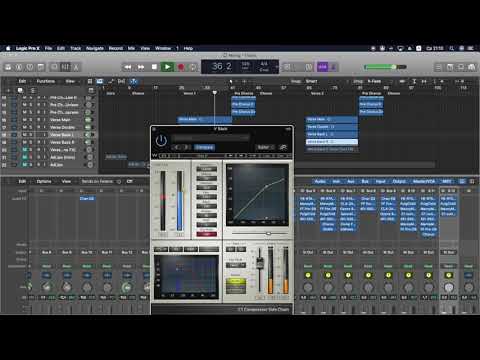This screenshot has height=360, width=480.
Task: Open the media Browsers icon
Action: pyautogui.click(x=472, y=67)
